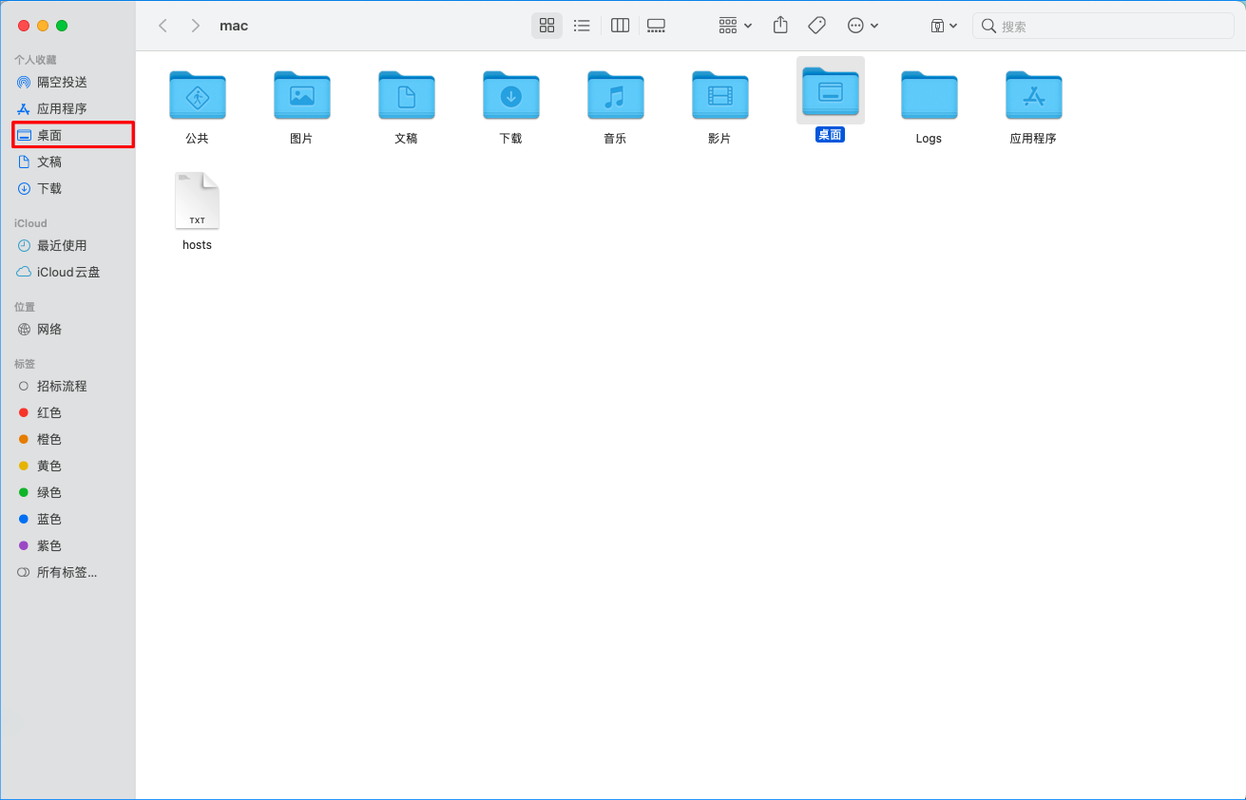Select the Logs folder icon
The width and height of the screenshot is (1246, 800).
[x=929, y=95]
